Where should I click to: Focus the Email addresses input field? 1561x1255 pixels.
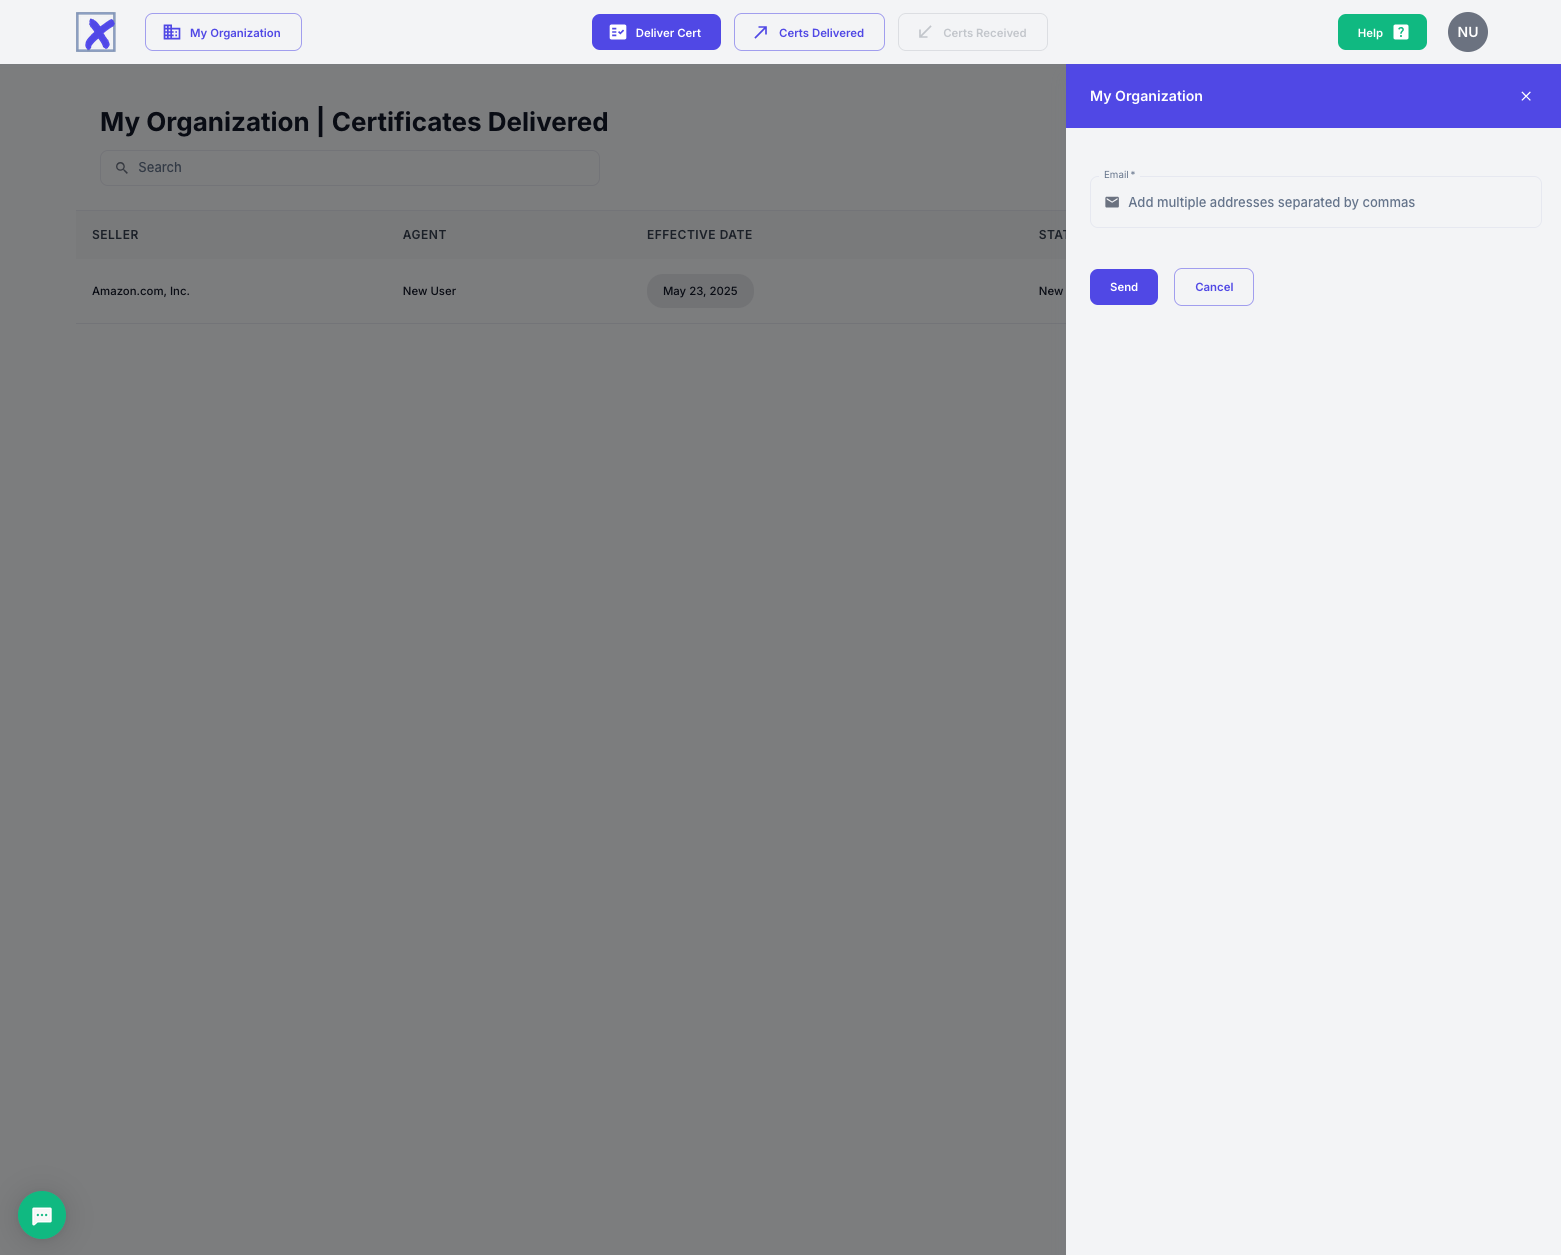(x=1325, y=202)
